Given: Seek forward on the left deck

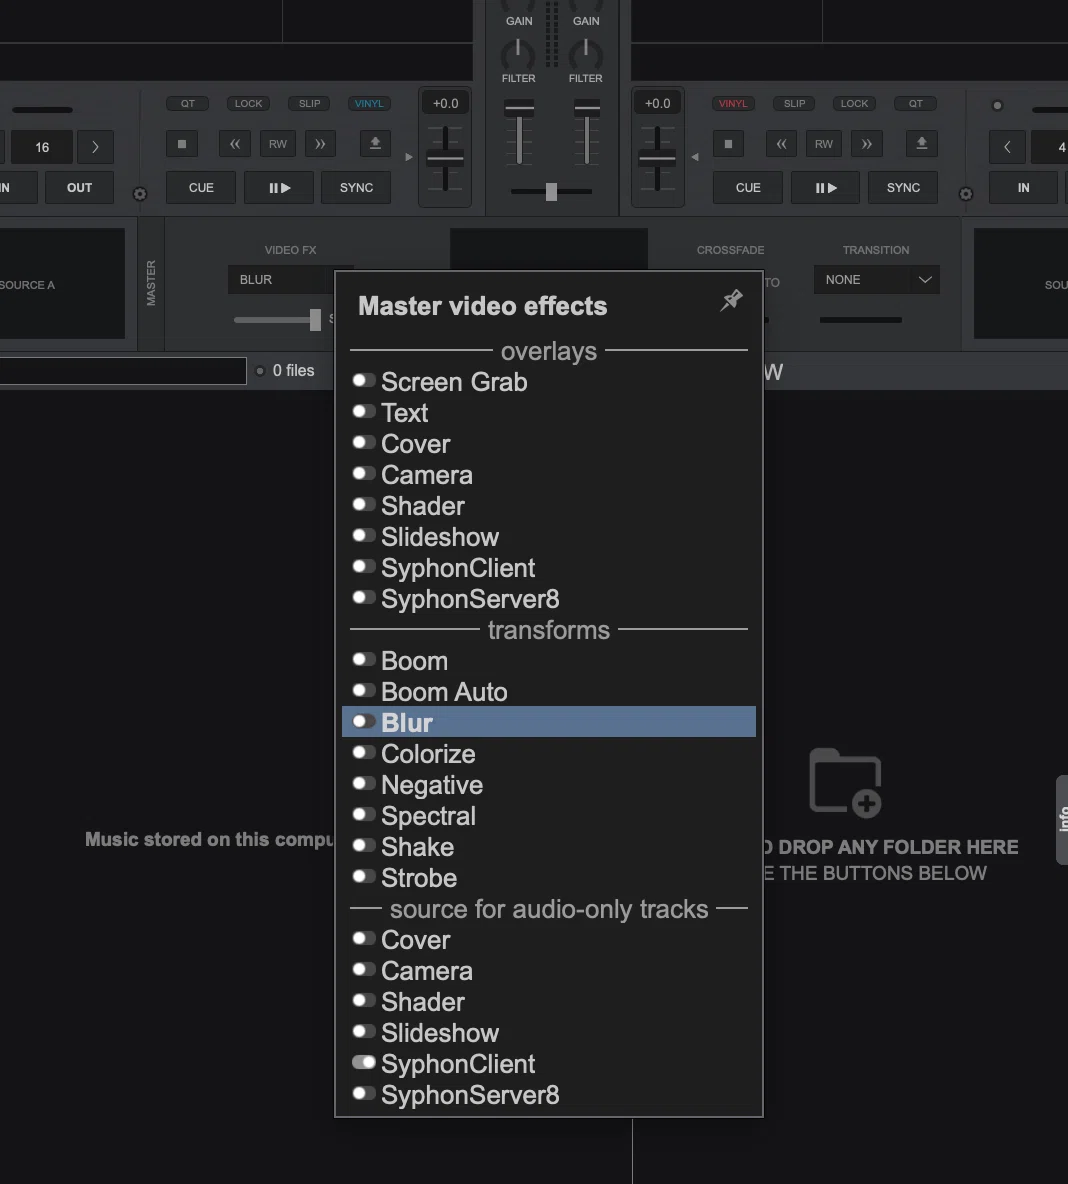Looking at the screenshot, I should [x=320, y=143].
